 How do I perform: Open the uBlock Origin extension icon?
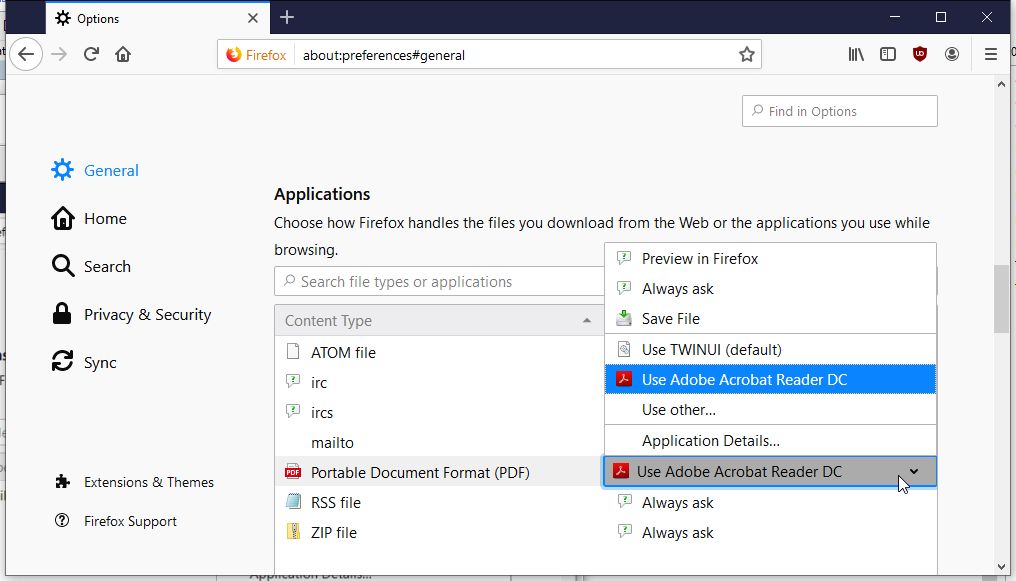pyautogui.click(x=919, y=54)
